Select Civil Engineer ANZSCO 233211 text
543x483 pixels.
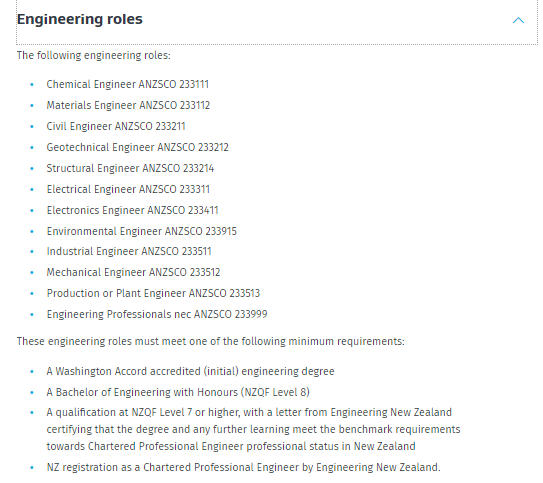coord(116,126)
